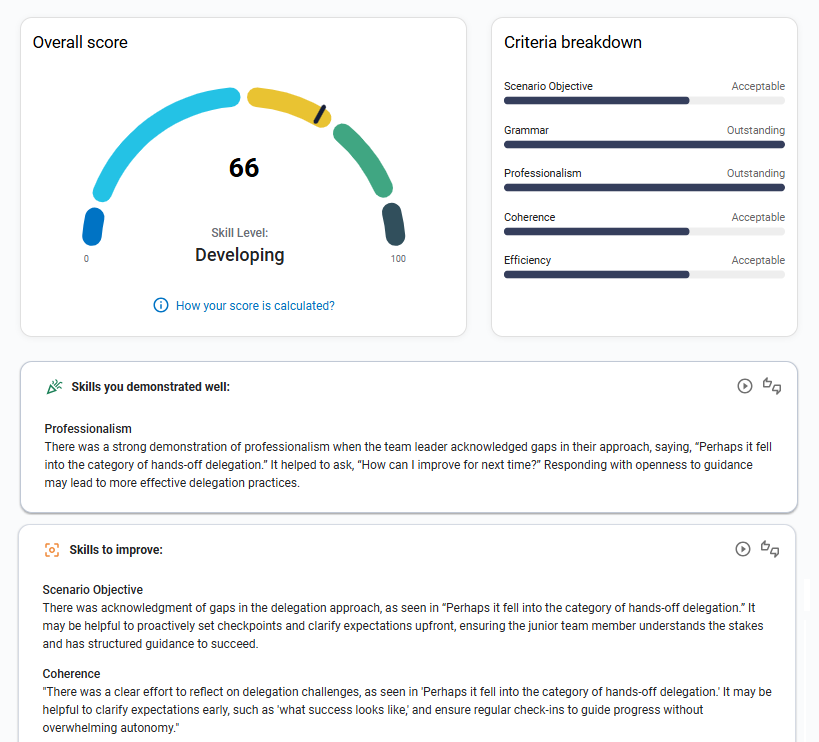This screenshot has width=819, height=742.
Task: Click the celebration icon beside demonstrated skills heading
Action: [x=54, y=387]
